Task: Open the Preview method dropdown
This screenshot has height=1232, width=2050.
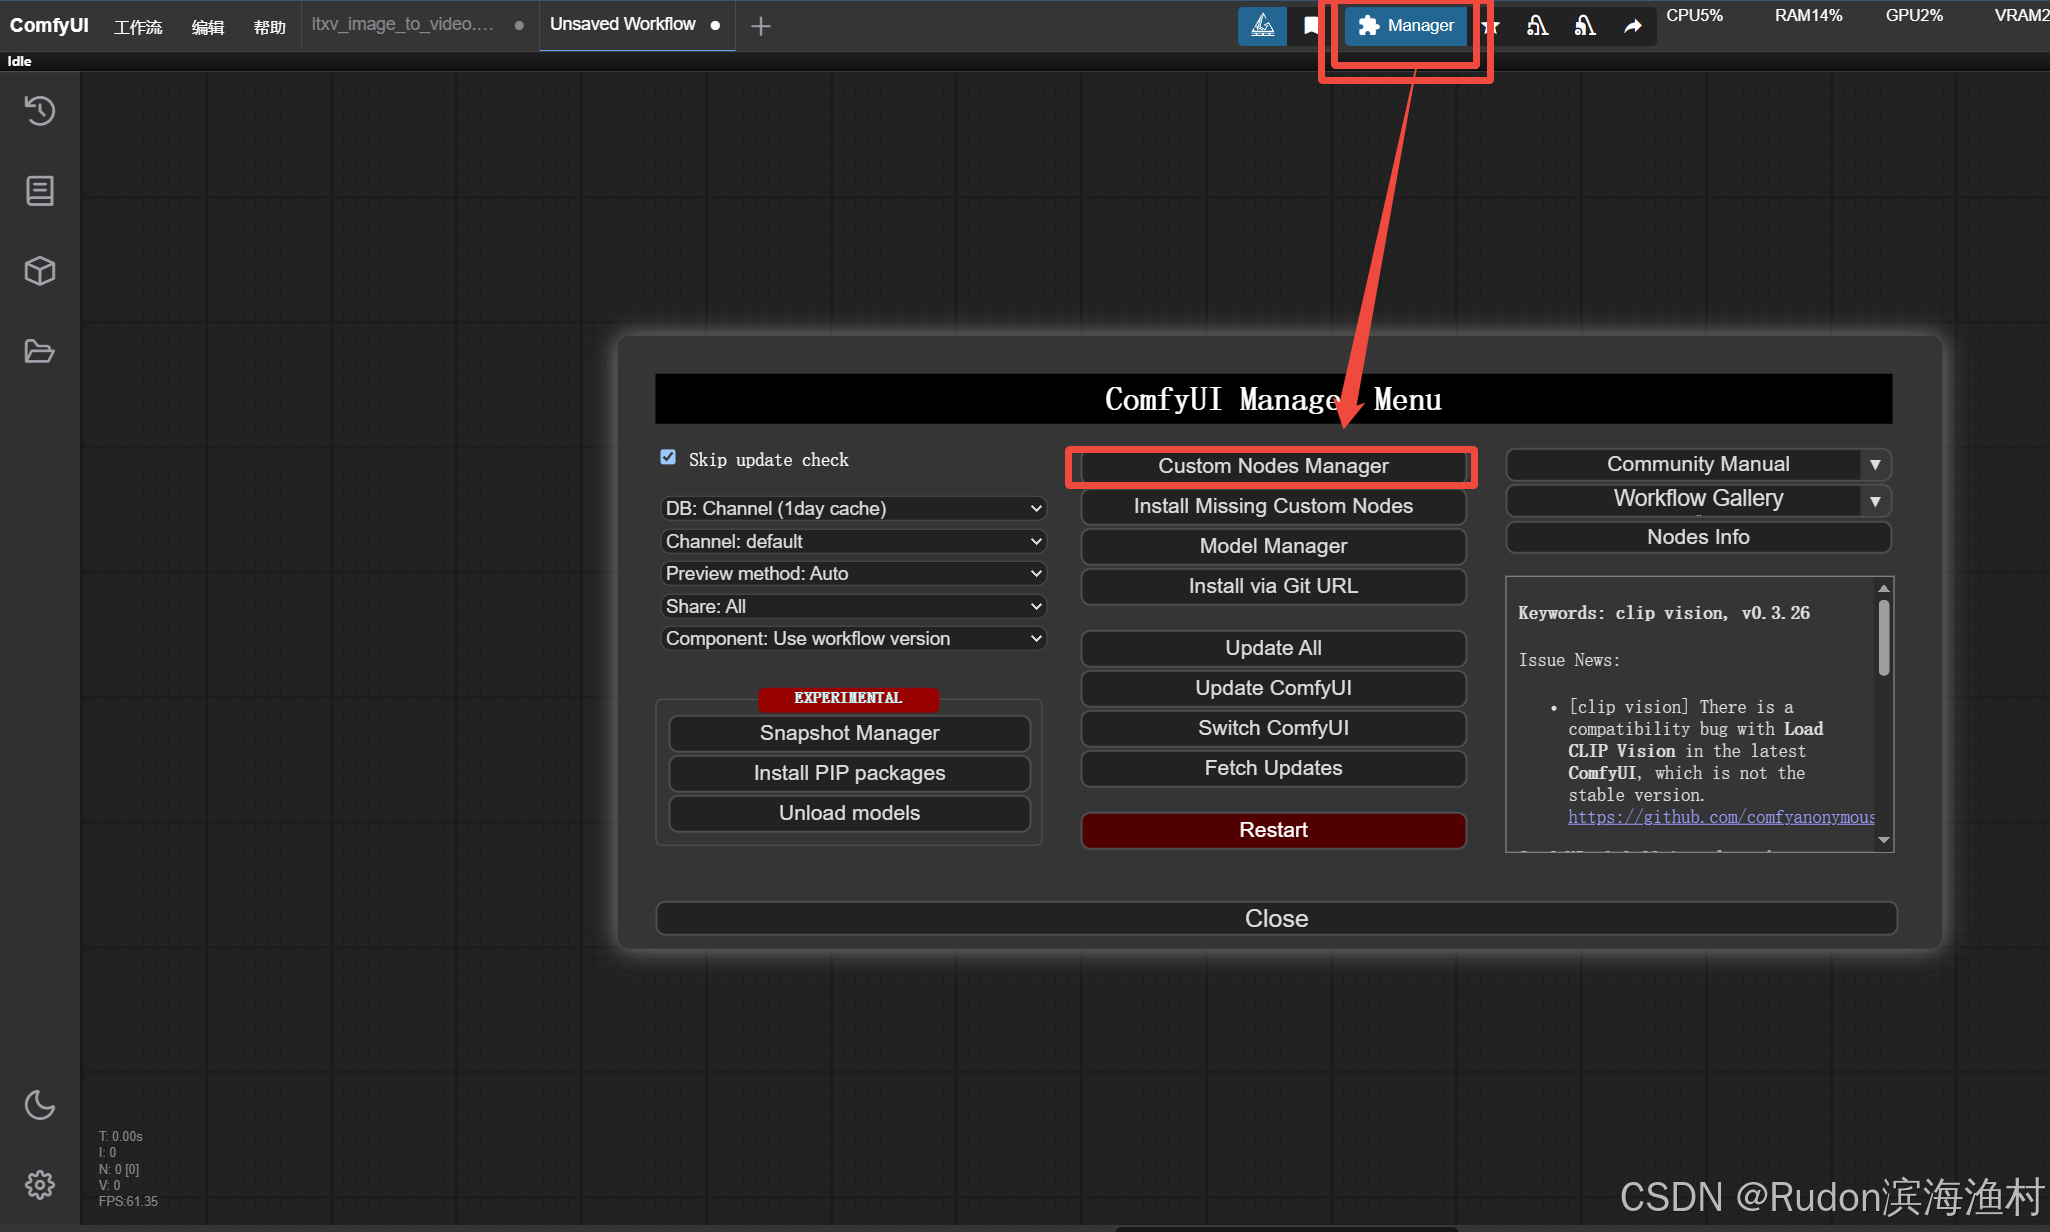Action: click(852, 573)
